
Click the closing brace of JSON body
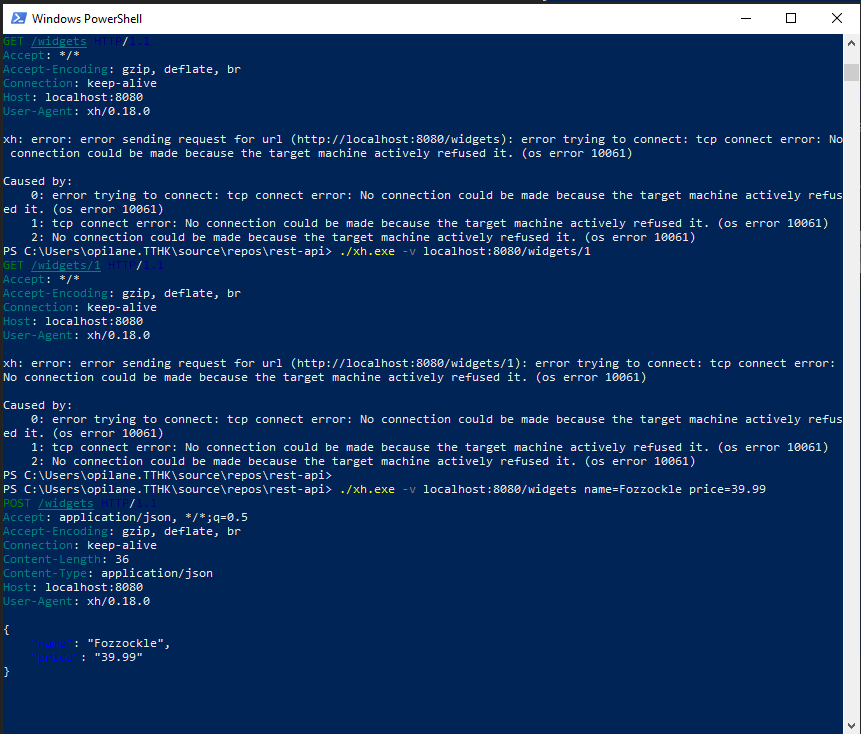click(7, 671)
